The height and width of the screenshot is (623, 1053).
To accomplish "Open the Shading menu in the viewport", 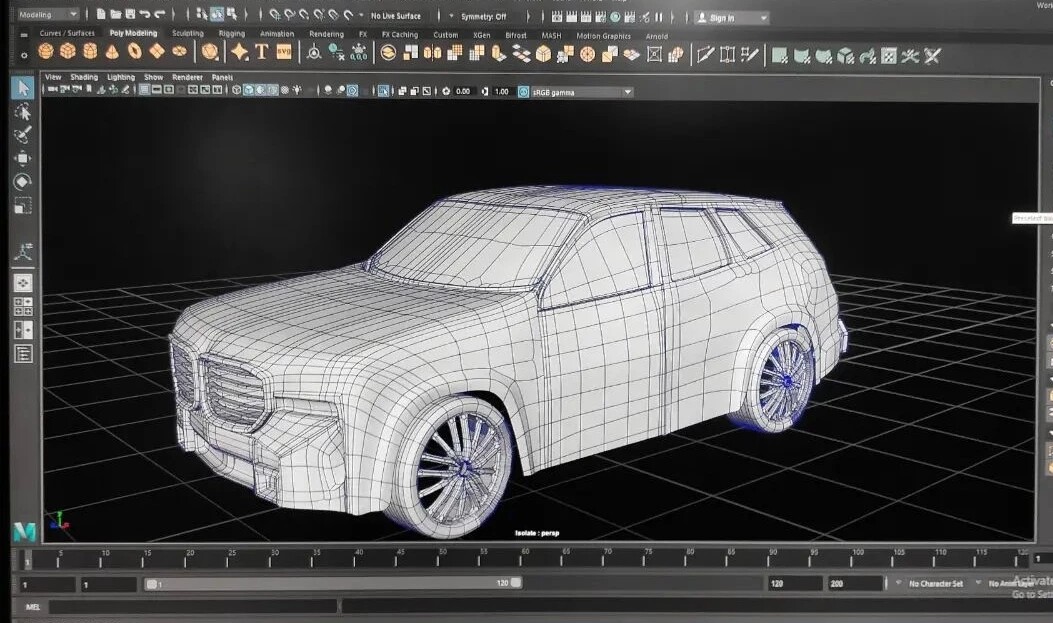I will (84, 77).
